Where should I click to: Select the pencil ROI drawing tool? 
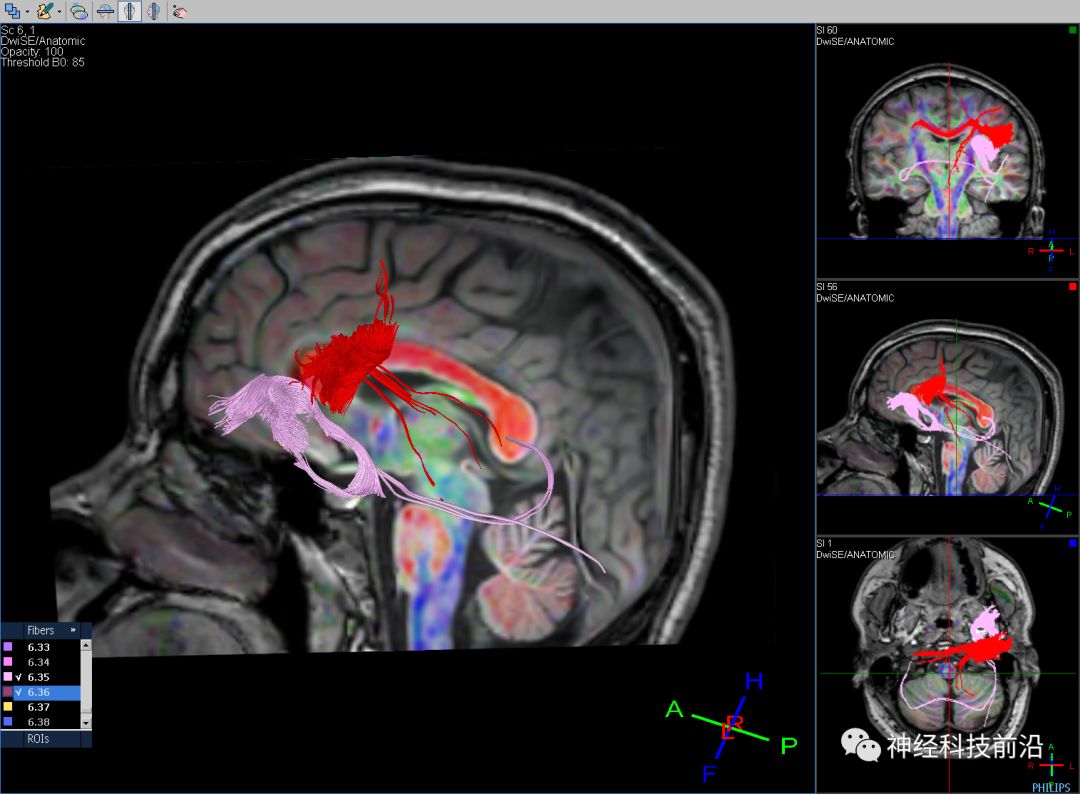point(45,11)
